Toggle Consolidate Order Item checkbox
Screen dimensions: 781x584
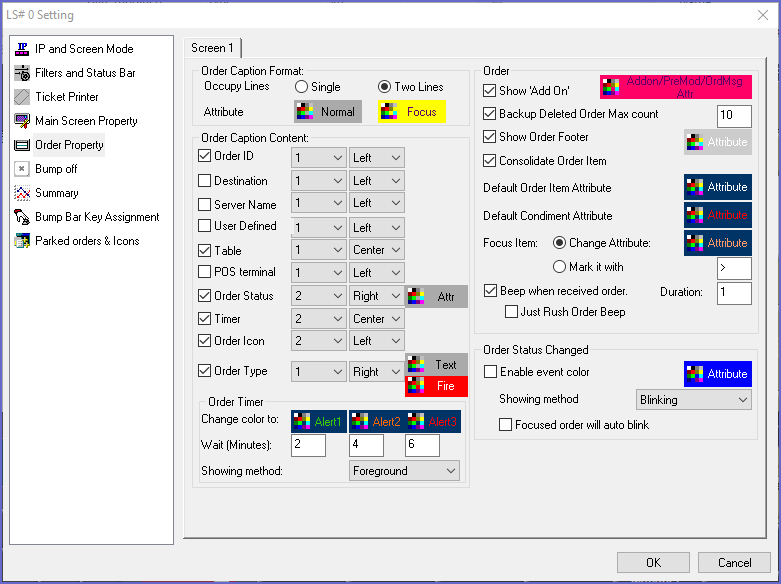(490, 160)
